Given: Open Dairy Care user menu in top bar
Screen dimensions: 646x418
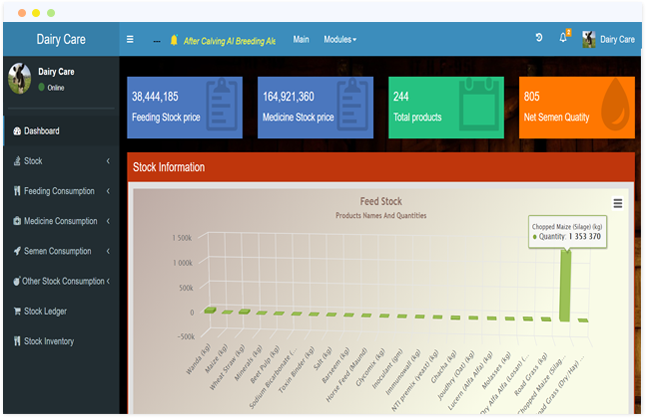Looking at the screenshot, I should point(609,40).
